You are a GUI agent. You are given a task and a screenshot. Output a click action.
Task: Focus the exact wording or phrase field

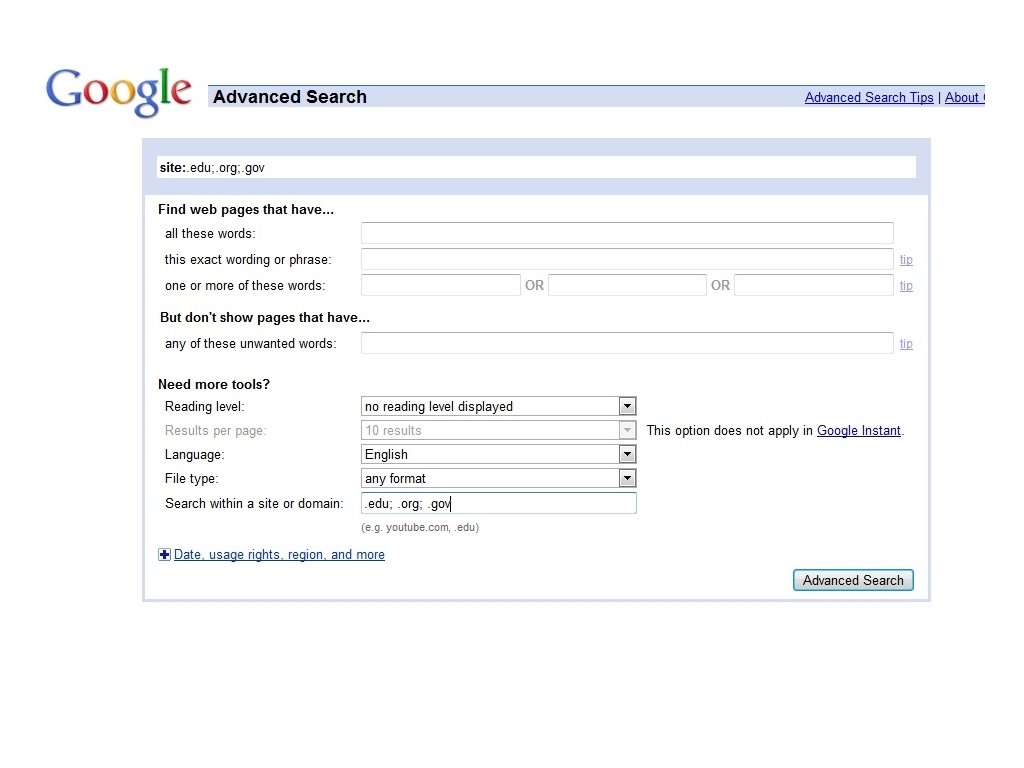point(626,259)
